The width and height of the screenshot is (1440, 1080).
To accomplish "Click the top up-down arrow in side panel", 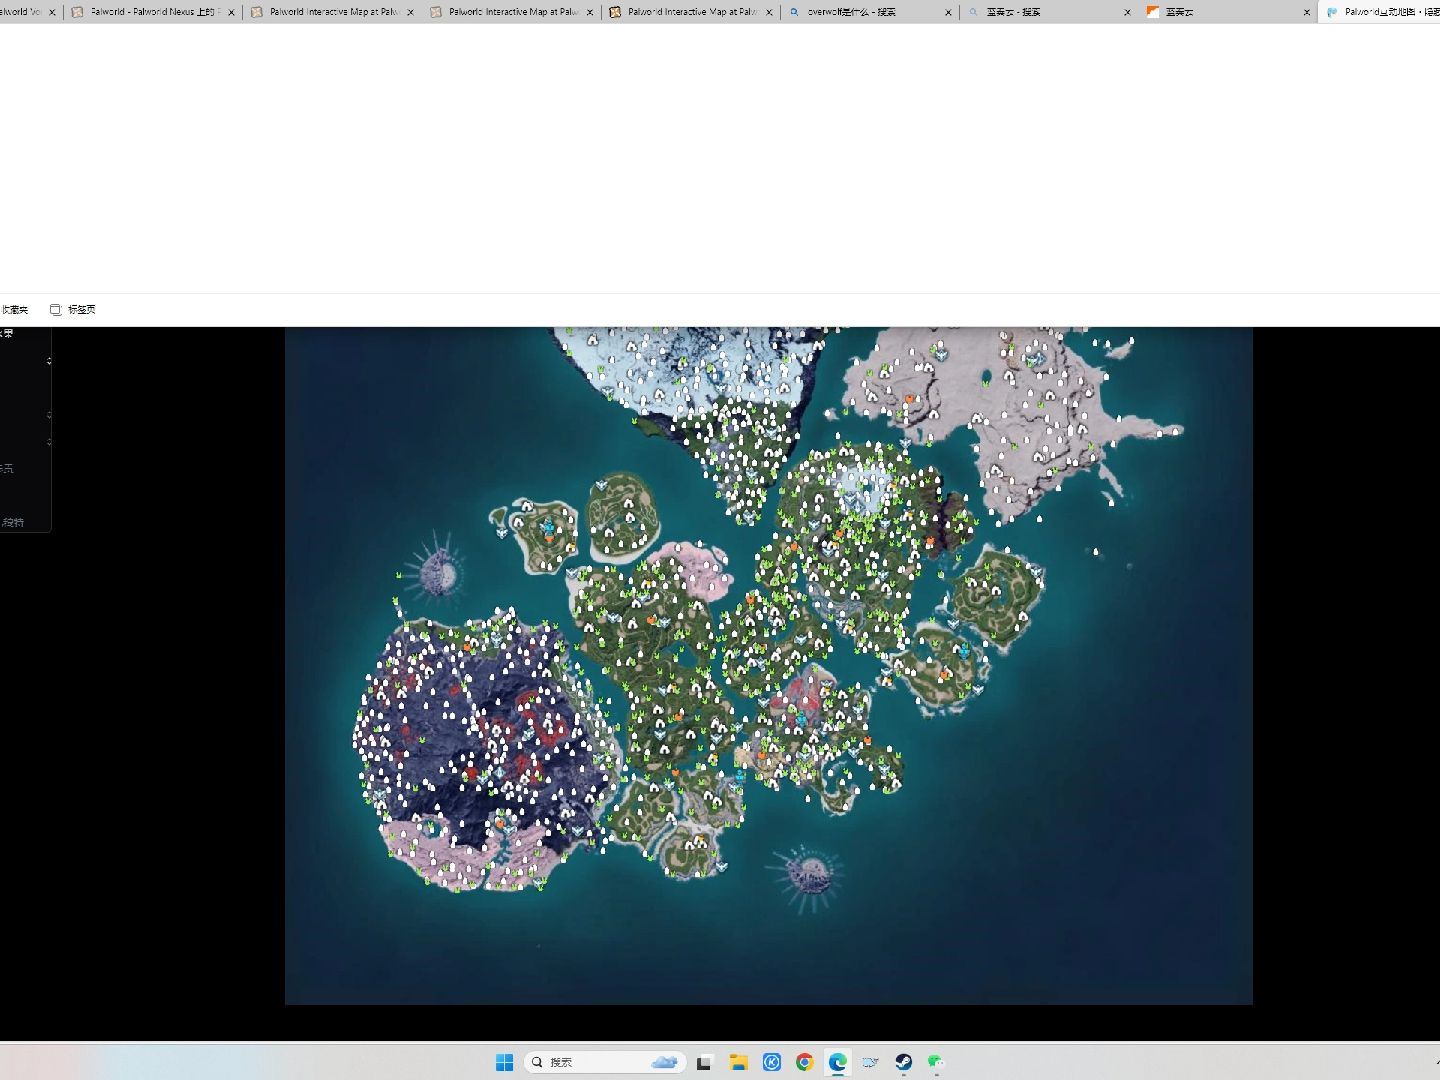I will pyautogui.click(x=49, y=360).
